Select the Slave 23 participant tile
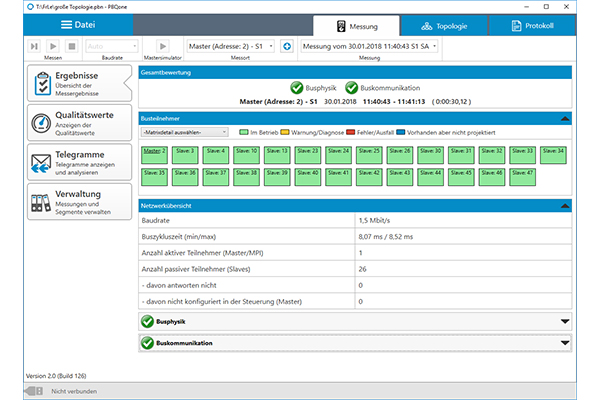Image resolution: width=600 pixels, height=400 pixels. (x=308, y=155)
